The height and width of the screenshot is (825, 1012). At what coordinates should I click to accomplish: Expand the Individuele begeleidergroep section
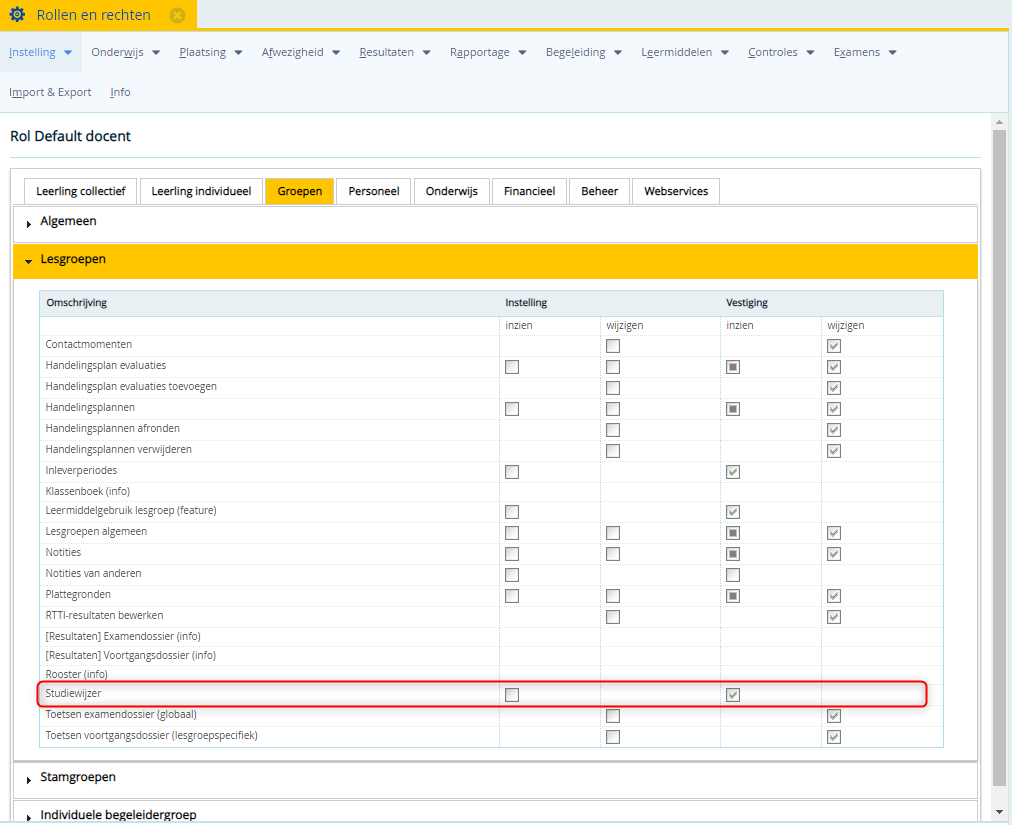[x=496, y=813]
